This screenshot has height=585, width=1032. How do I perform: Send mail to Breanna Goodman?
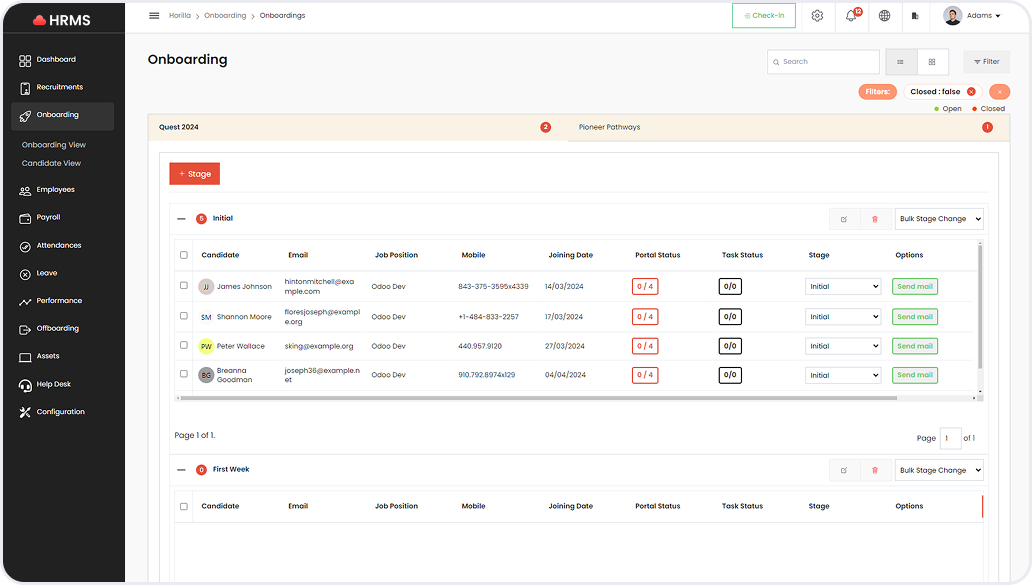coord(914,375)
